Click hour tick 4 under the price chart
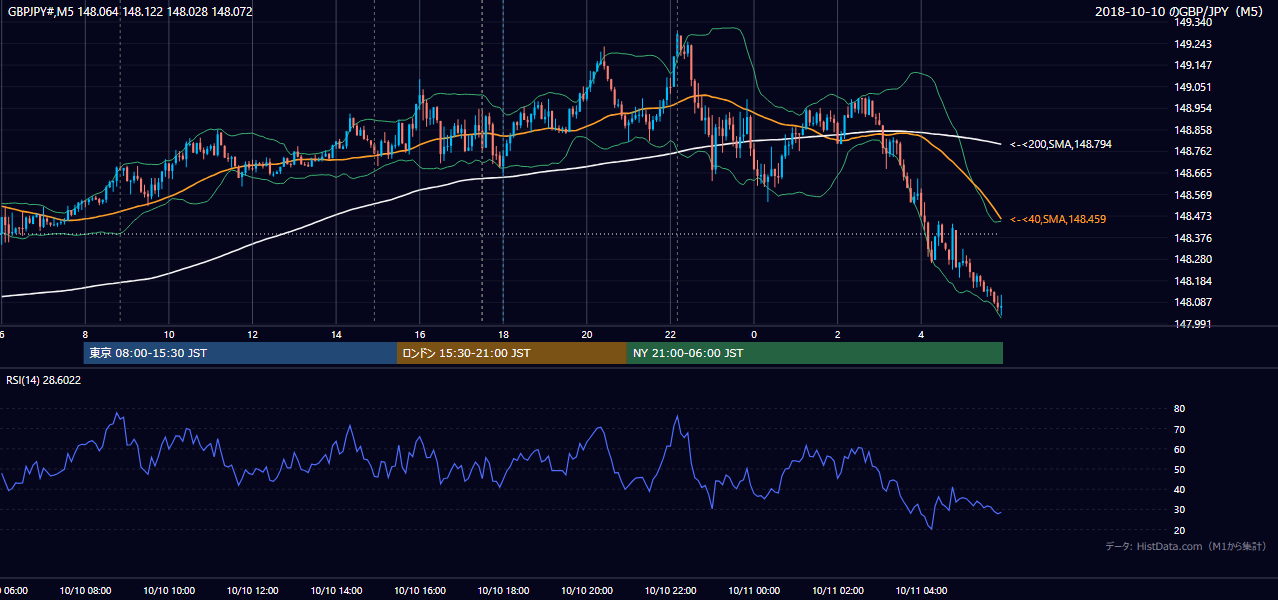 [x=921, y=335]
